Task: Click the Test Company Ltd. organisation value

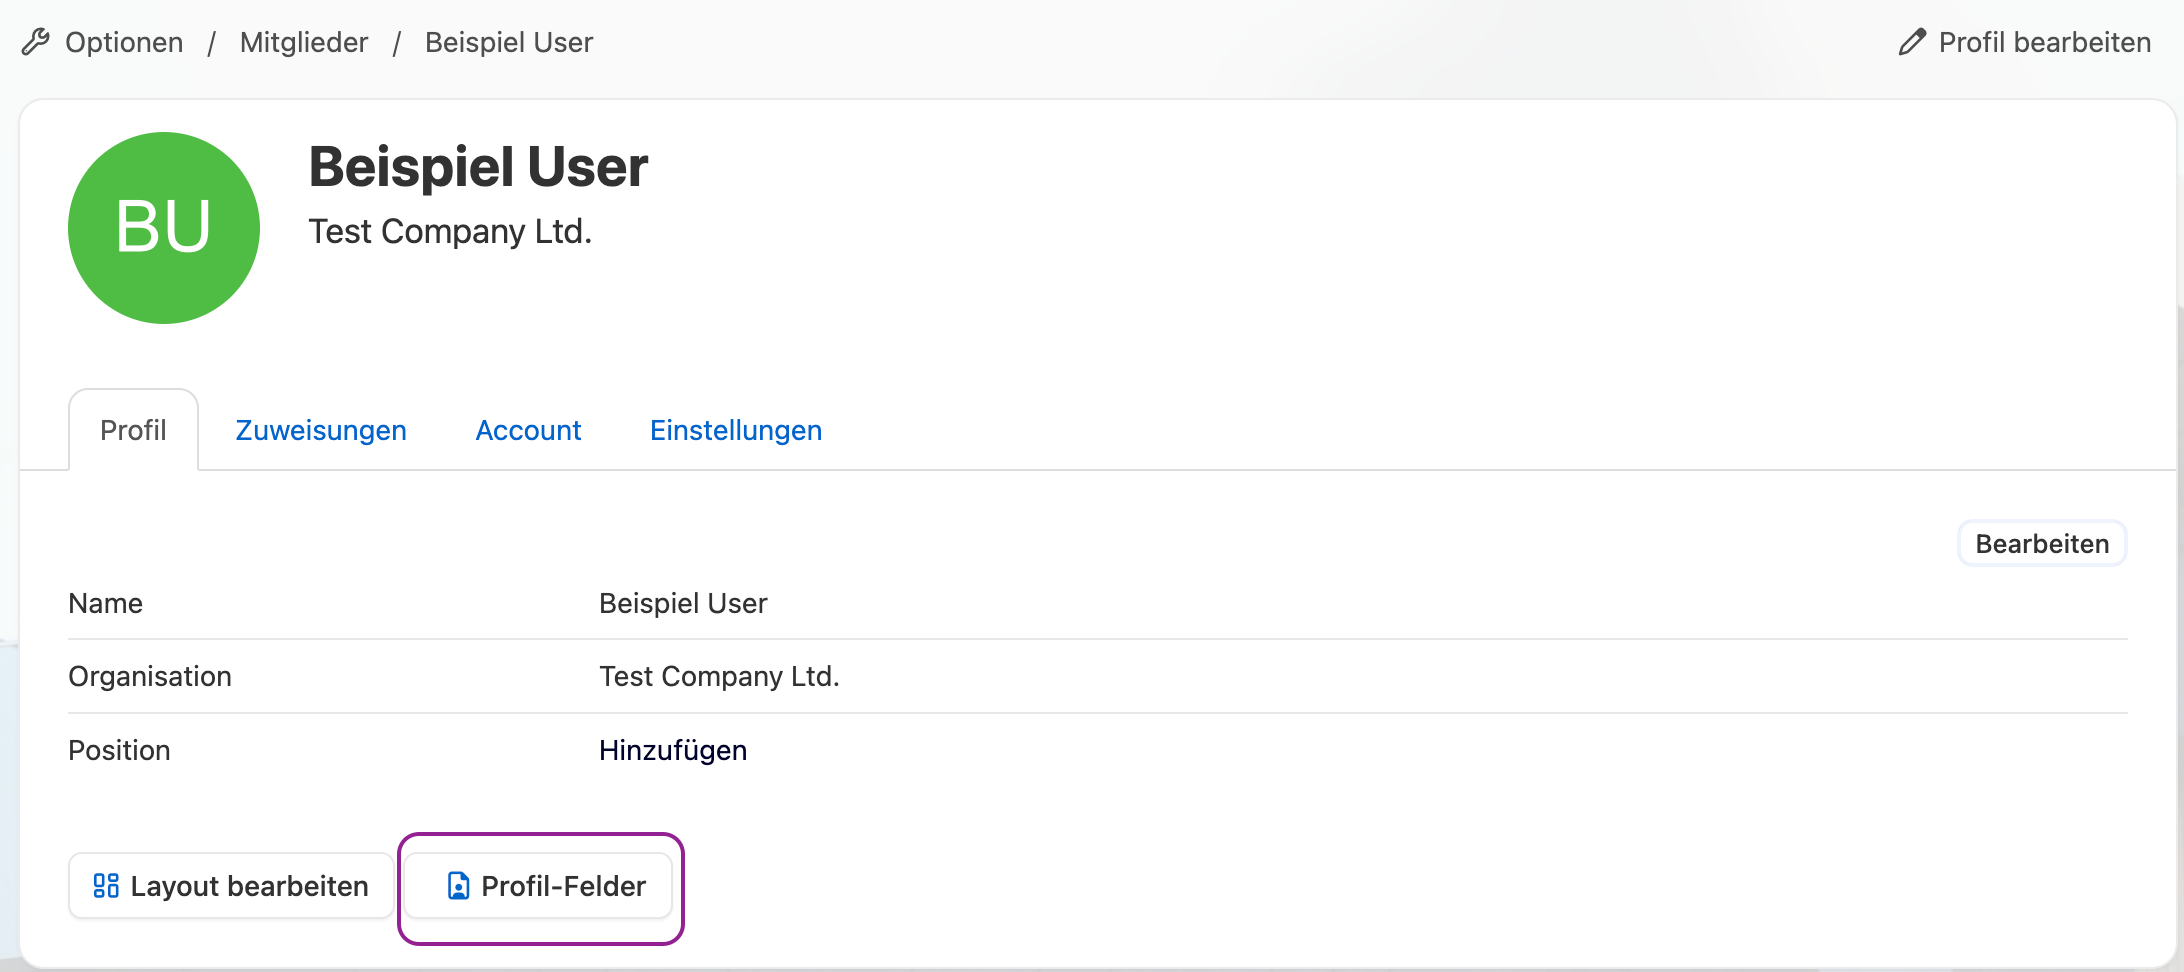Action: [x=719, y=677]
